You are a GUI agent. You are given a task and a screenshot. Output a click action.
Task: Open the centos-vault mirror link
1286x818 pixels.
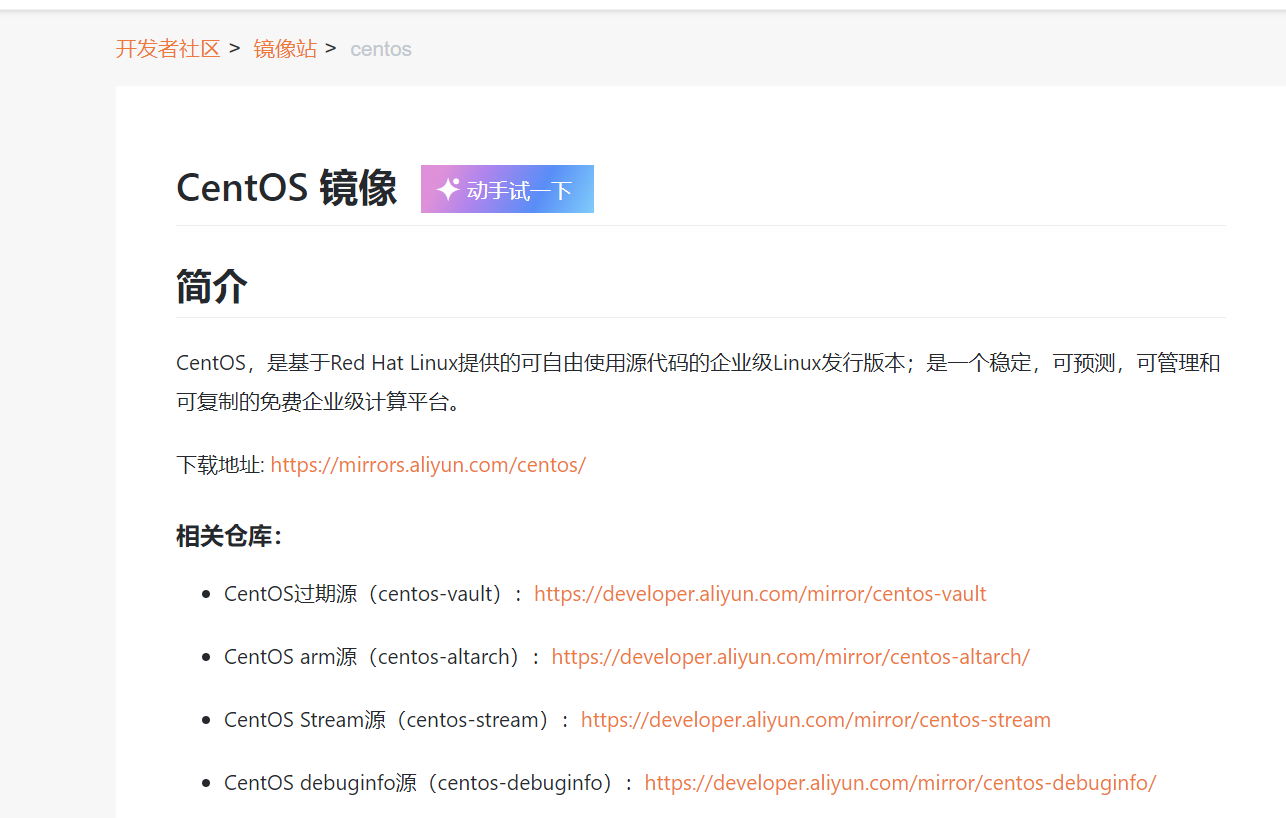point(760,594)
